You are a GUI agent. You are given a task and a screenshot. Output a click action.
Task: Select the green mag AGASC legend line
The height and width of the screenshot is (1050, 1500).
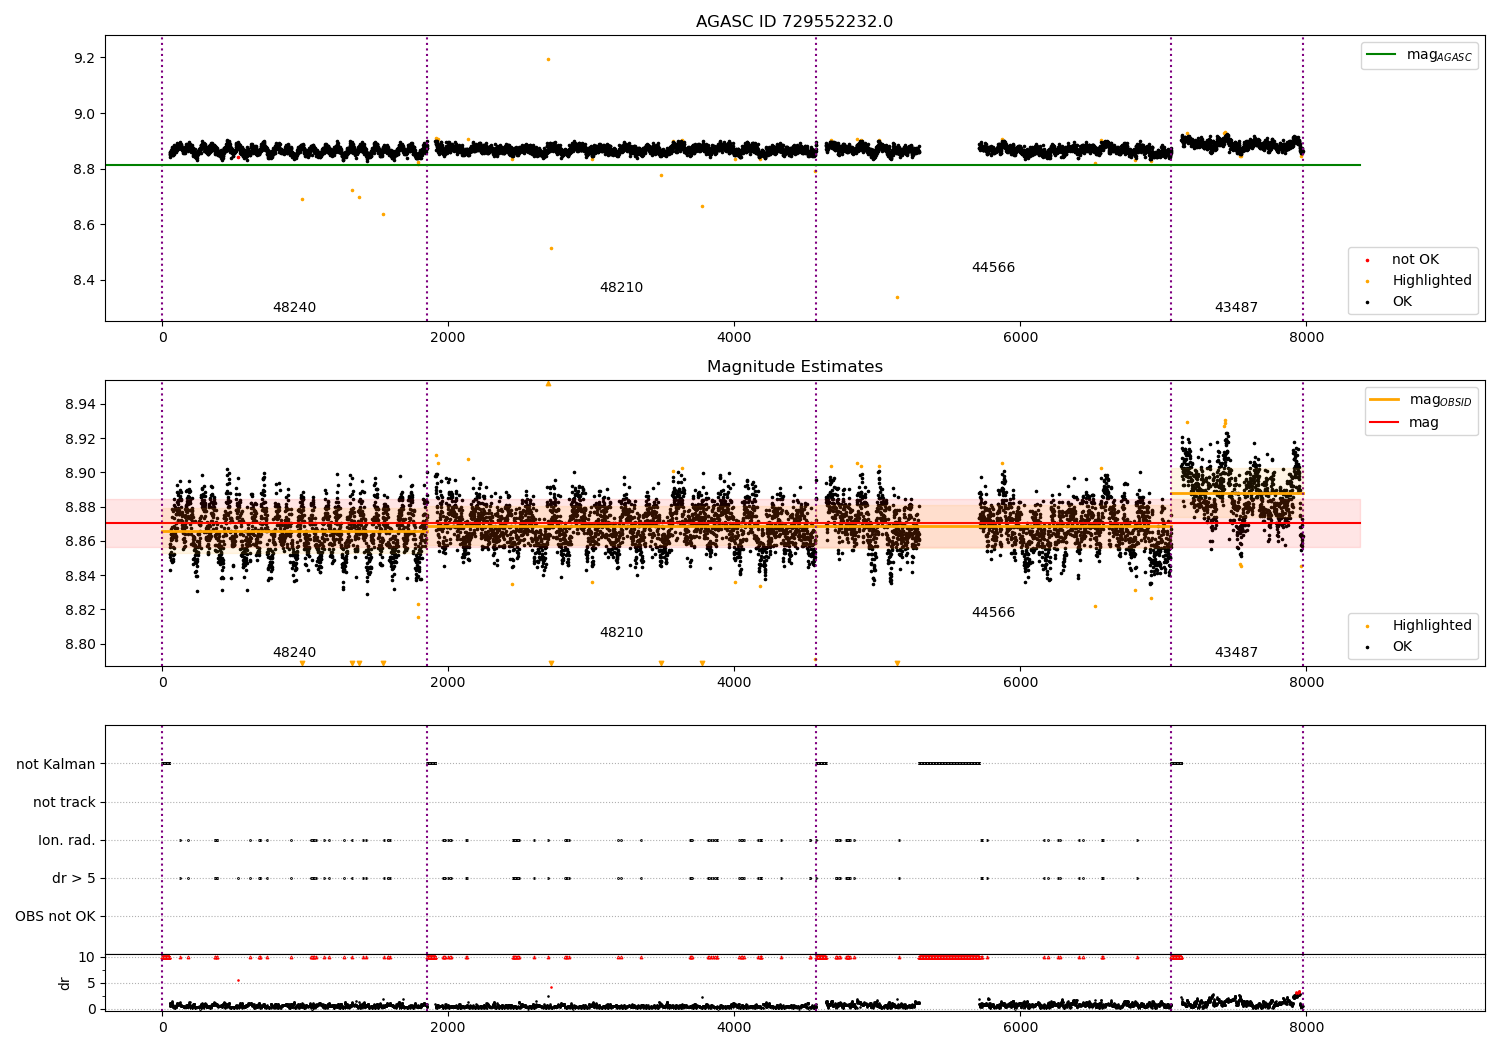click(x=1381, y=55)
